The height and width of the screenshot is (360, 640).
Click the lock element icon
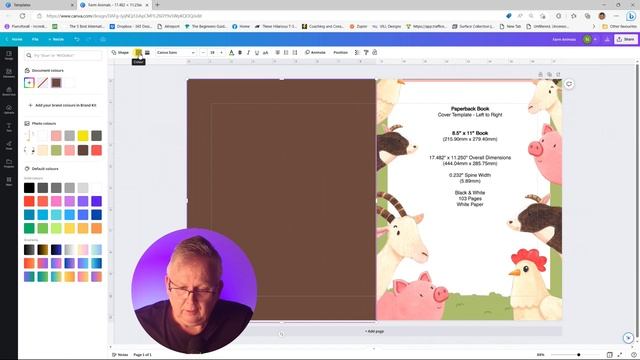click(x=375, y=52)
